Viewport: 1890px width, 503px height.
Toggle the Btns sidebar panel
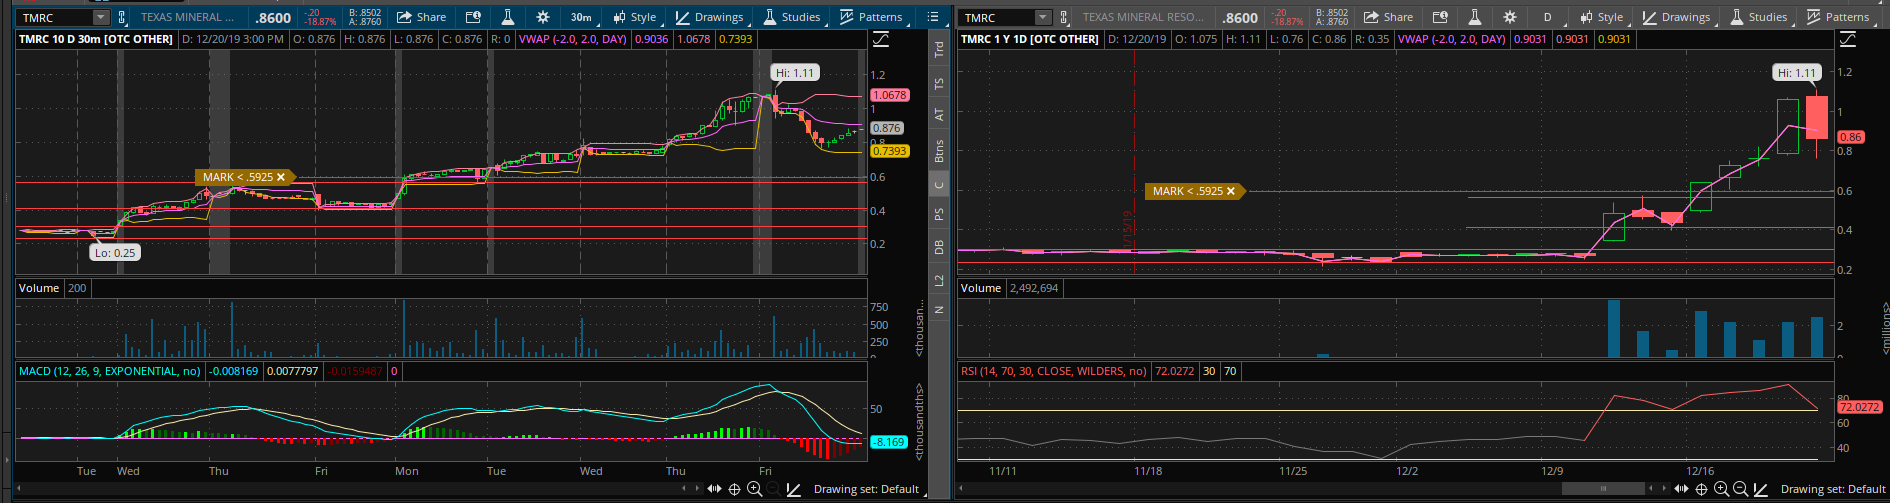tap(939, 151)
